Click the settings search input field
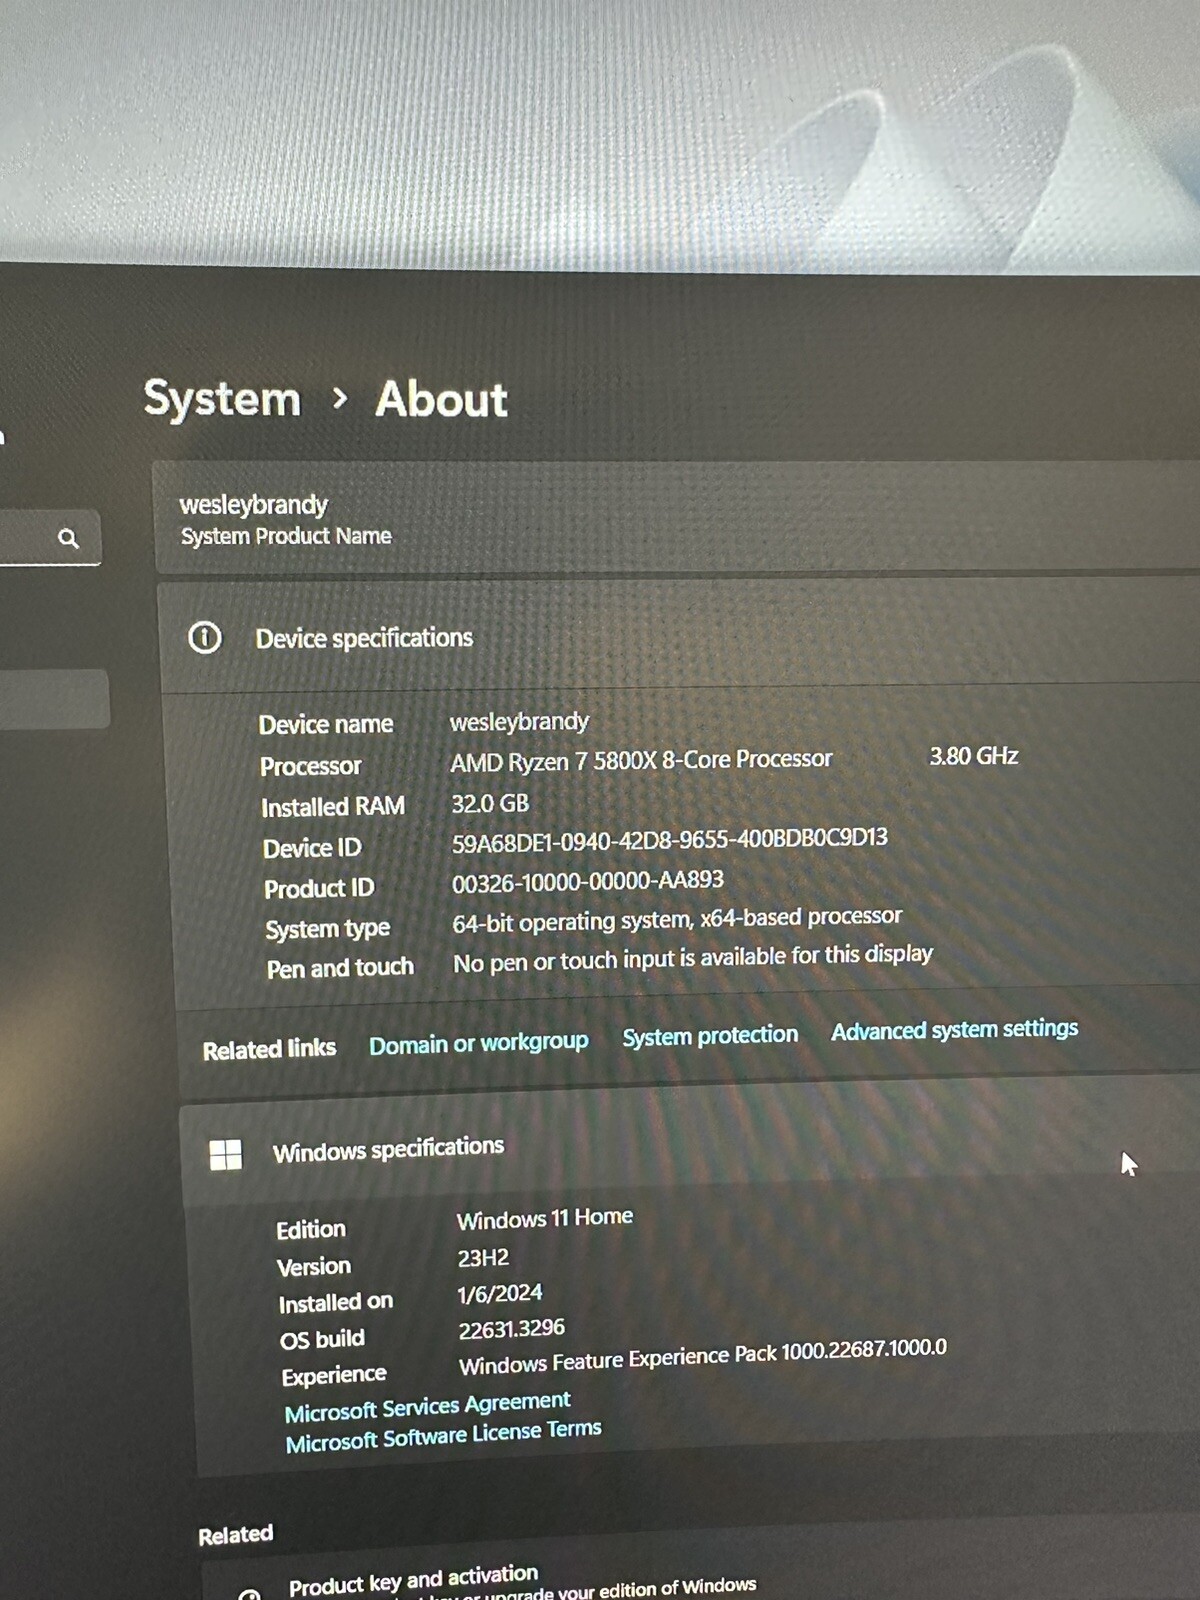 (48, 538)
